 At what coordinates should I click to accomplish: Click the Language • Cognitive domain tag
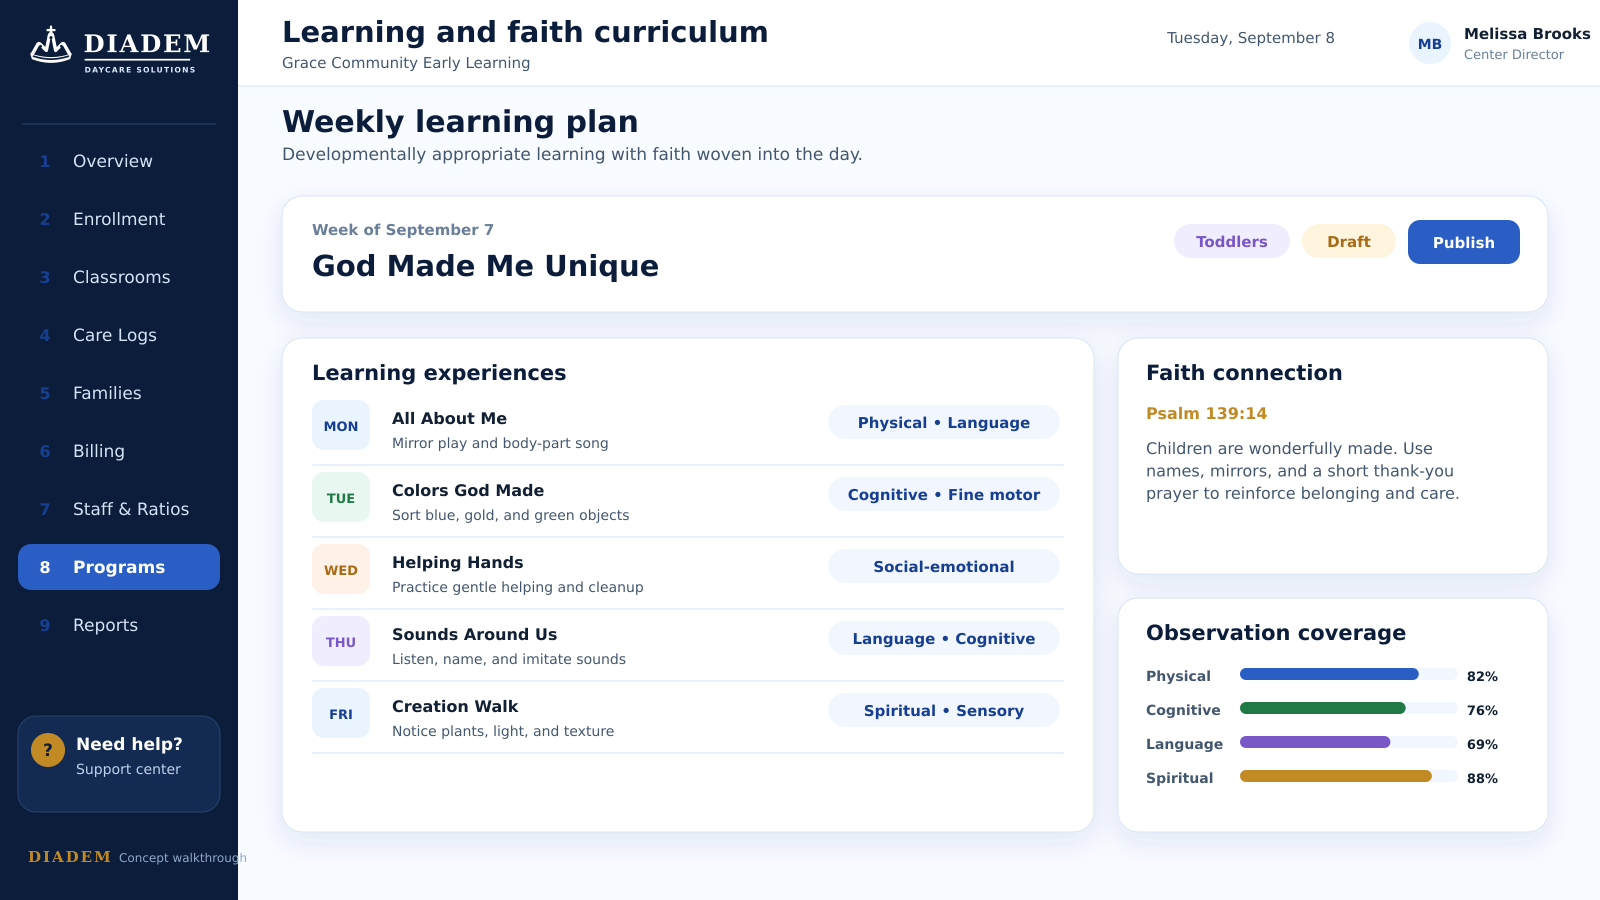[x=944, y=638]
